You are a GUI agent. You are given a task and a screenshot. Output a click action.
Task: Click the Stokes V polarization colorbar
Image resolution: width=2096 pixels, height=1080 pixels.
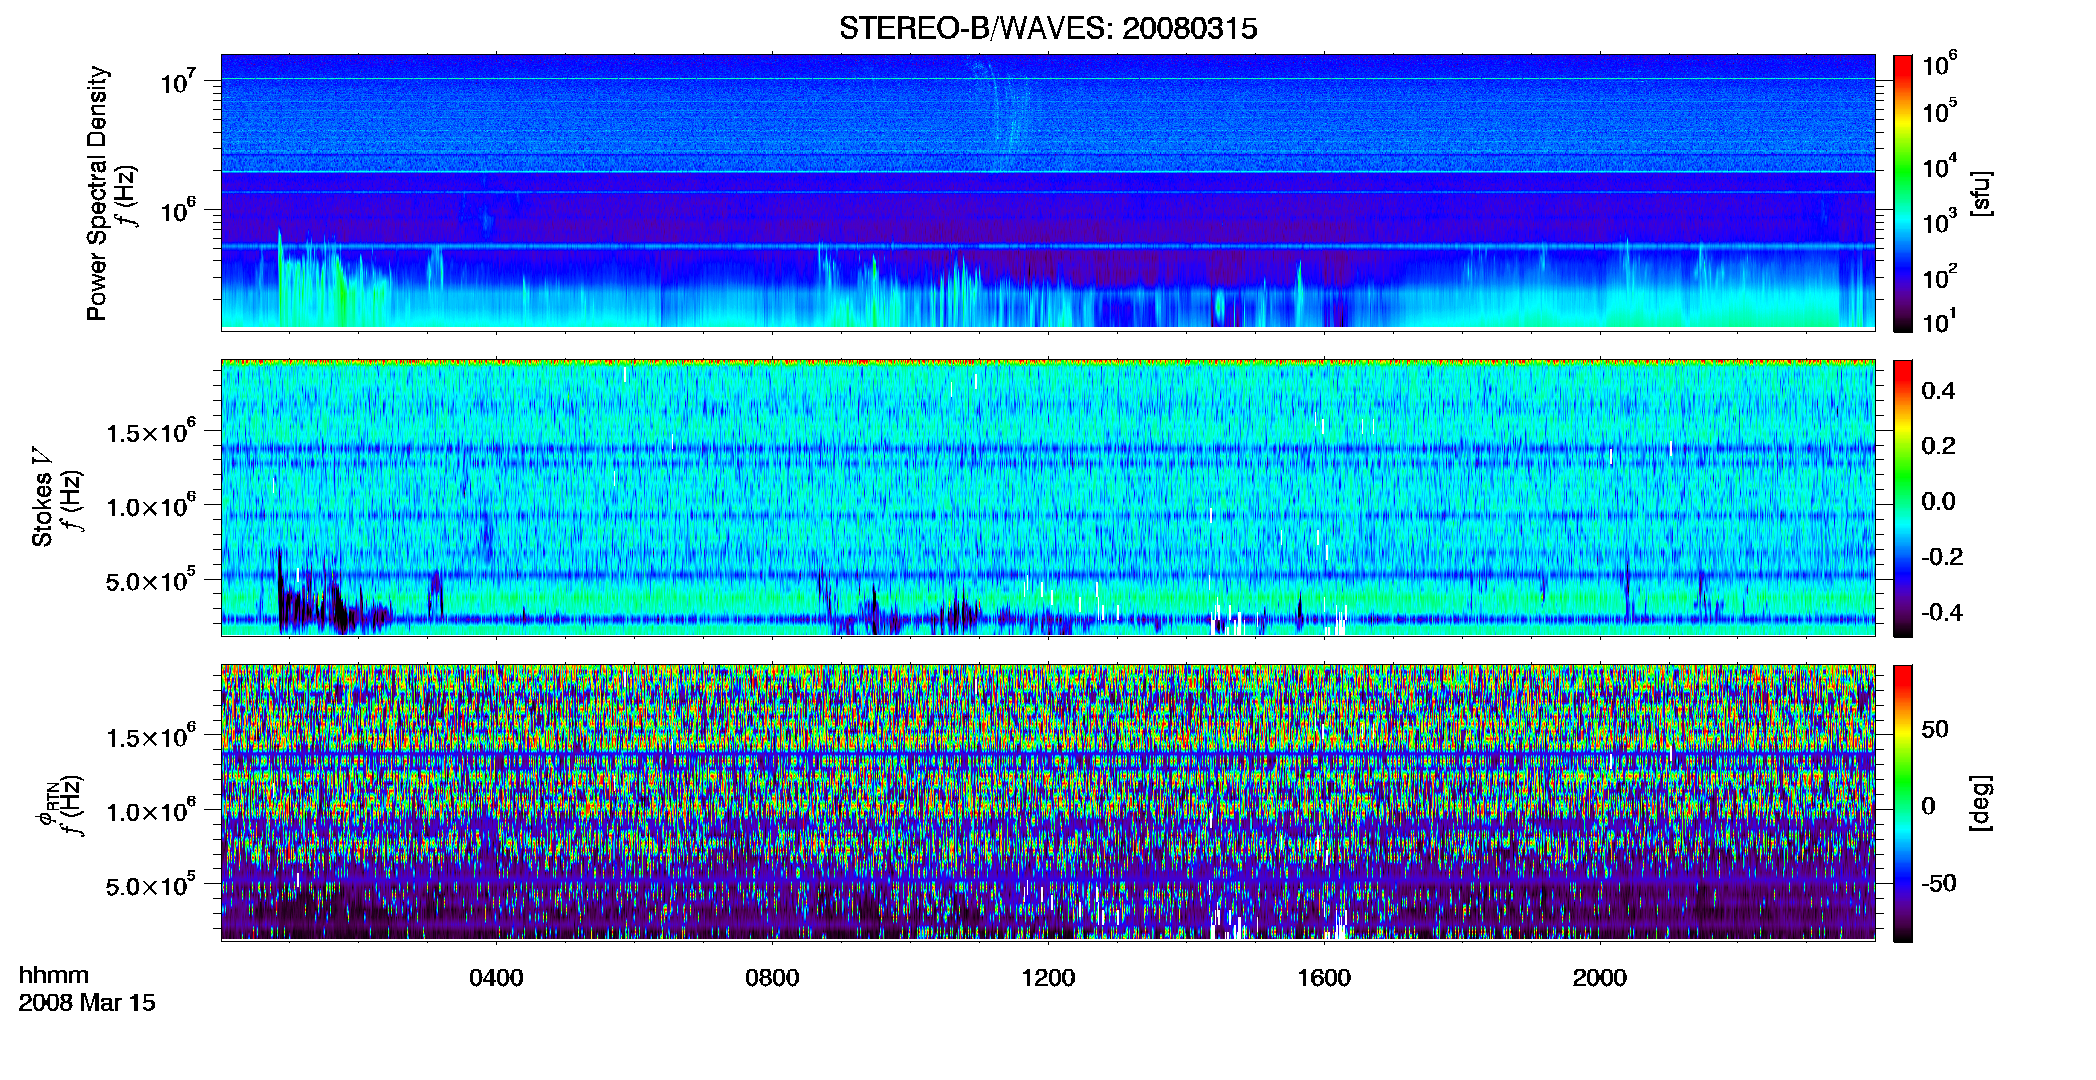click(x=1903, y=498)
